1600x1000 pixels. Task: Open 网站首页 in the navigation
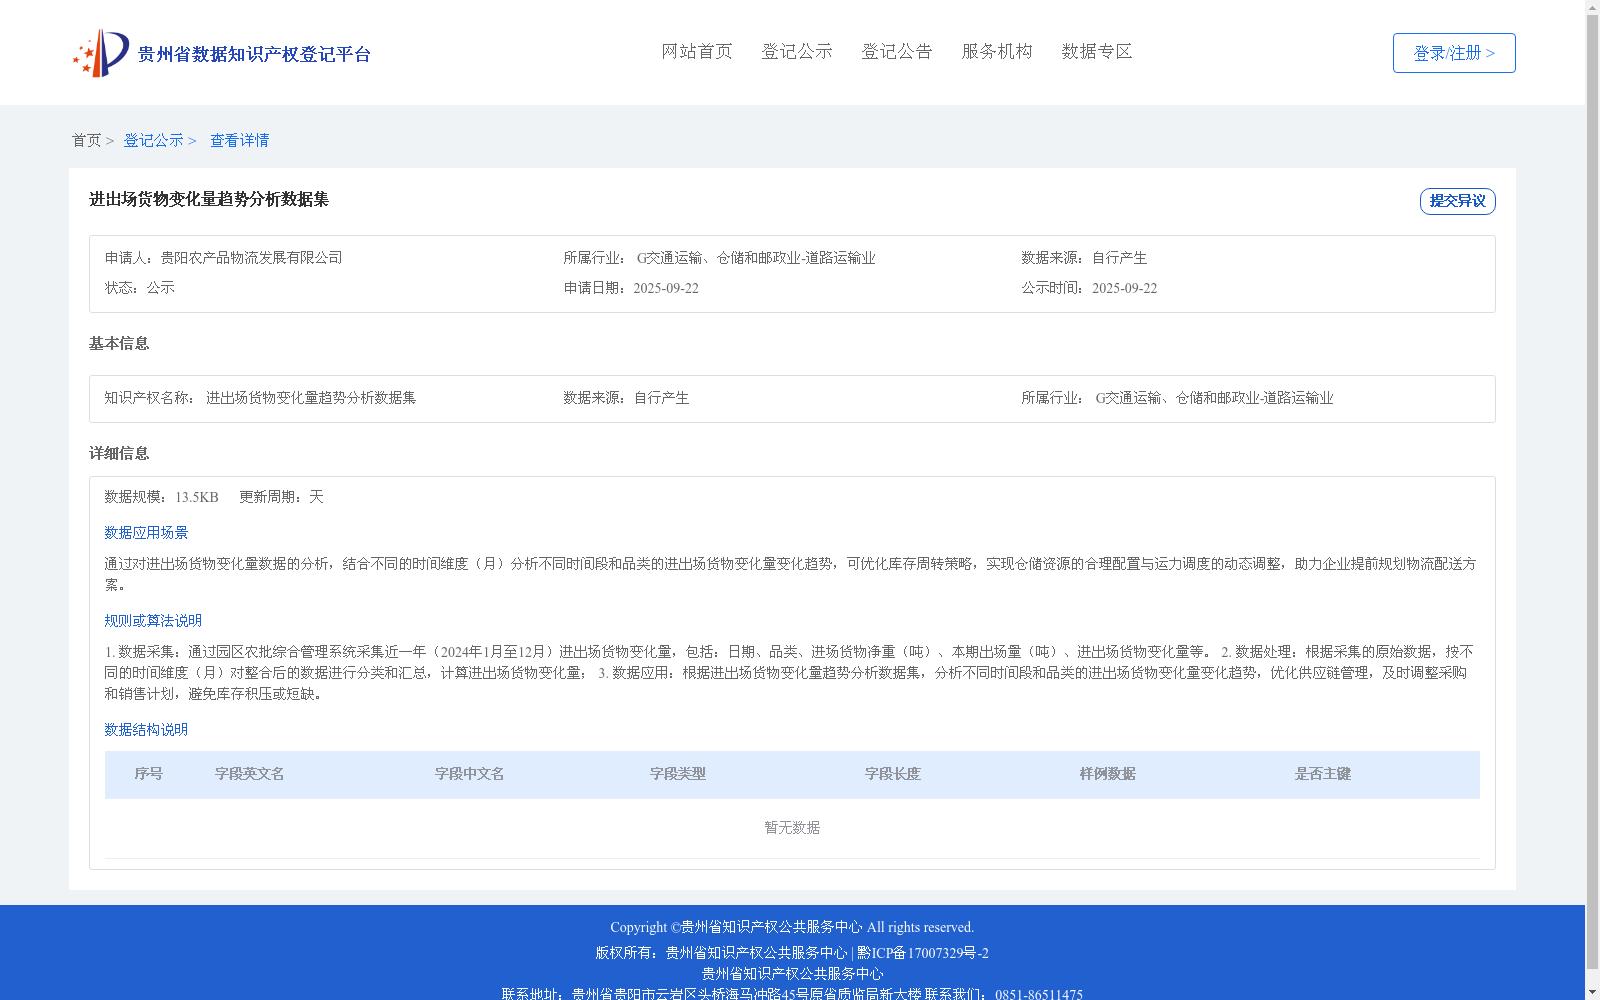click(x=697, y=52)
